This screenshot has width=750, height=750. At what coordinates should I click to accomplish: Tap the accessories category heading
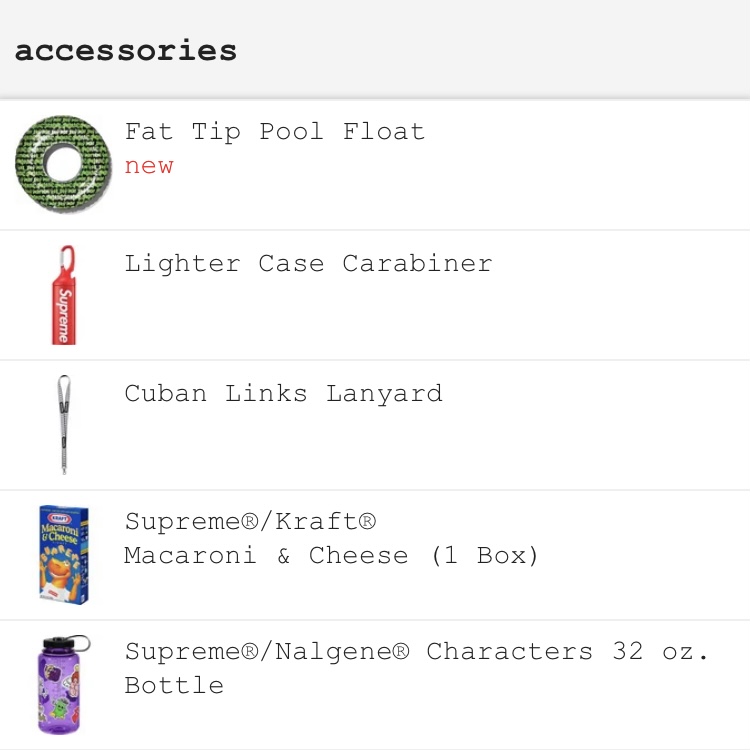126,50
